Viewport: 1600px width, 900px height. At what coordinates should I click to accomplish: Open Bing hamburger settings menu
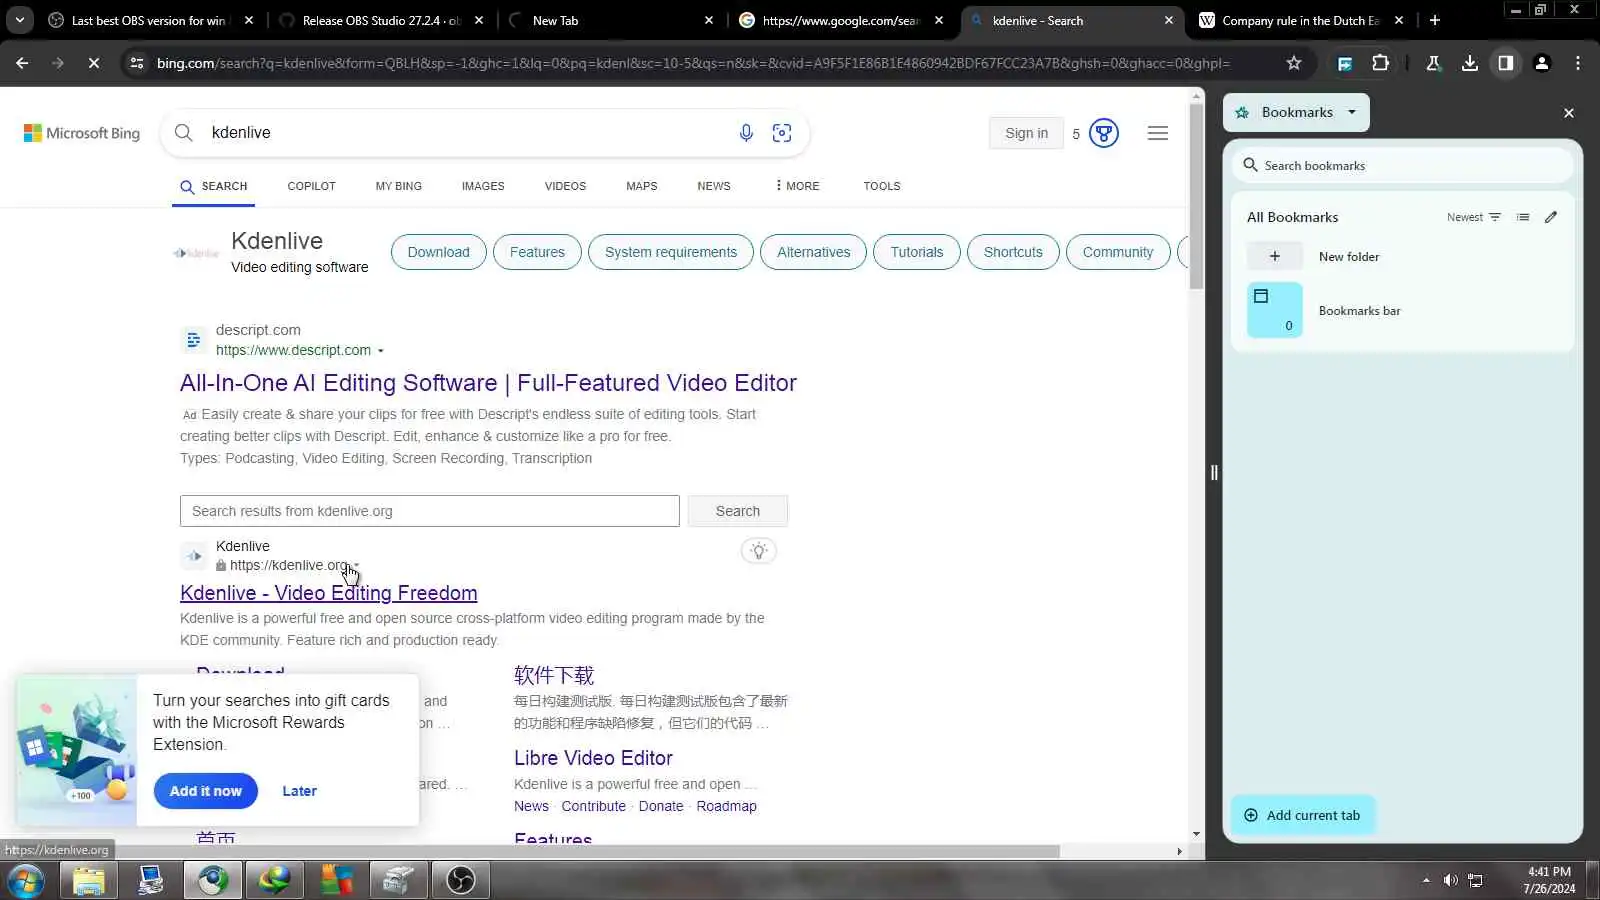pyautogui.click(x=1158, y=133)
